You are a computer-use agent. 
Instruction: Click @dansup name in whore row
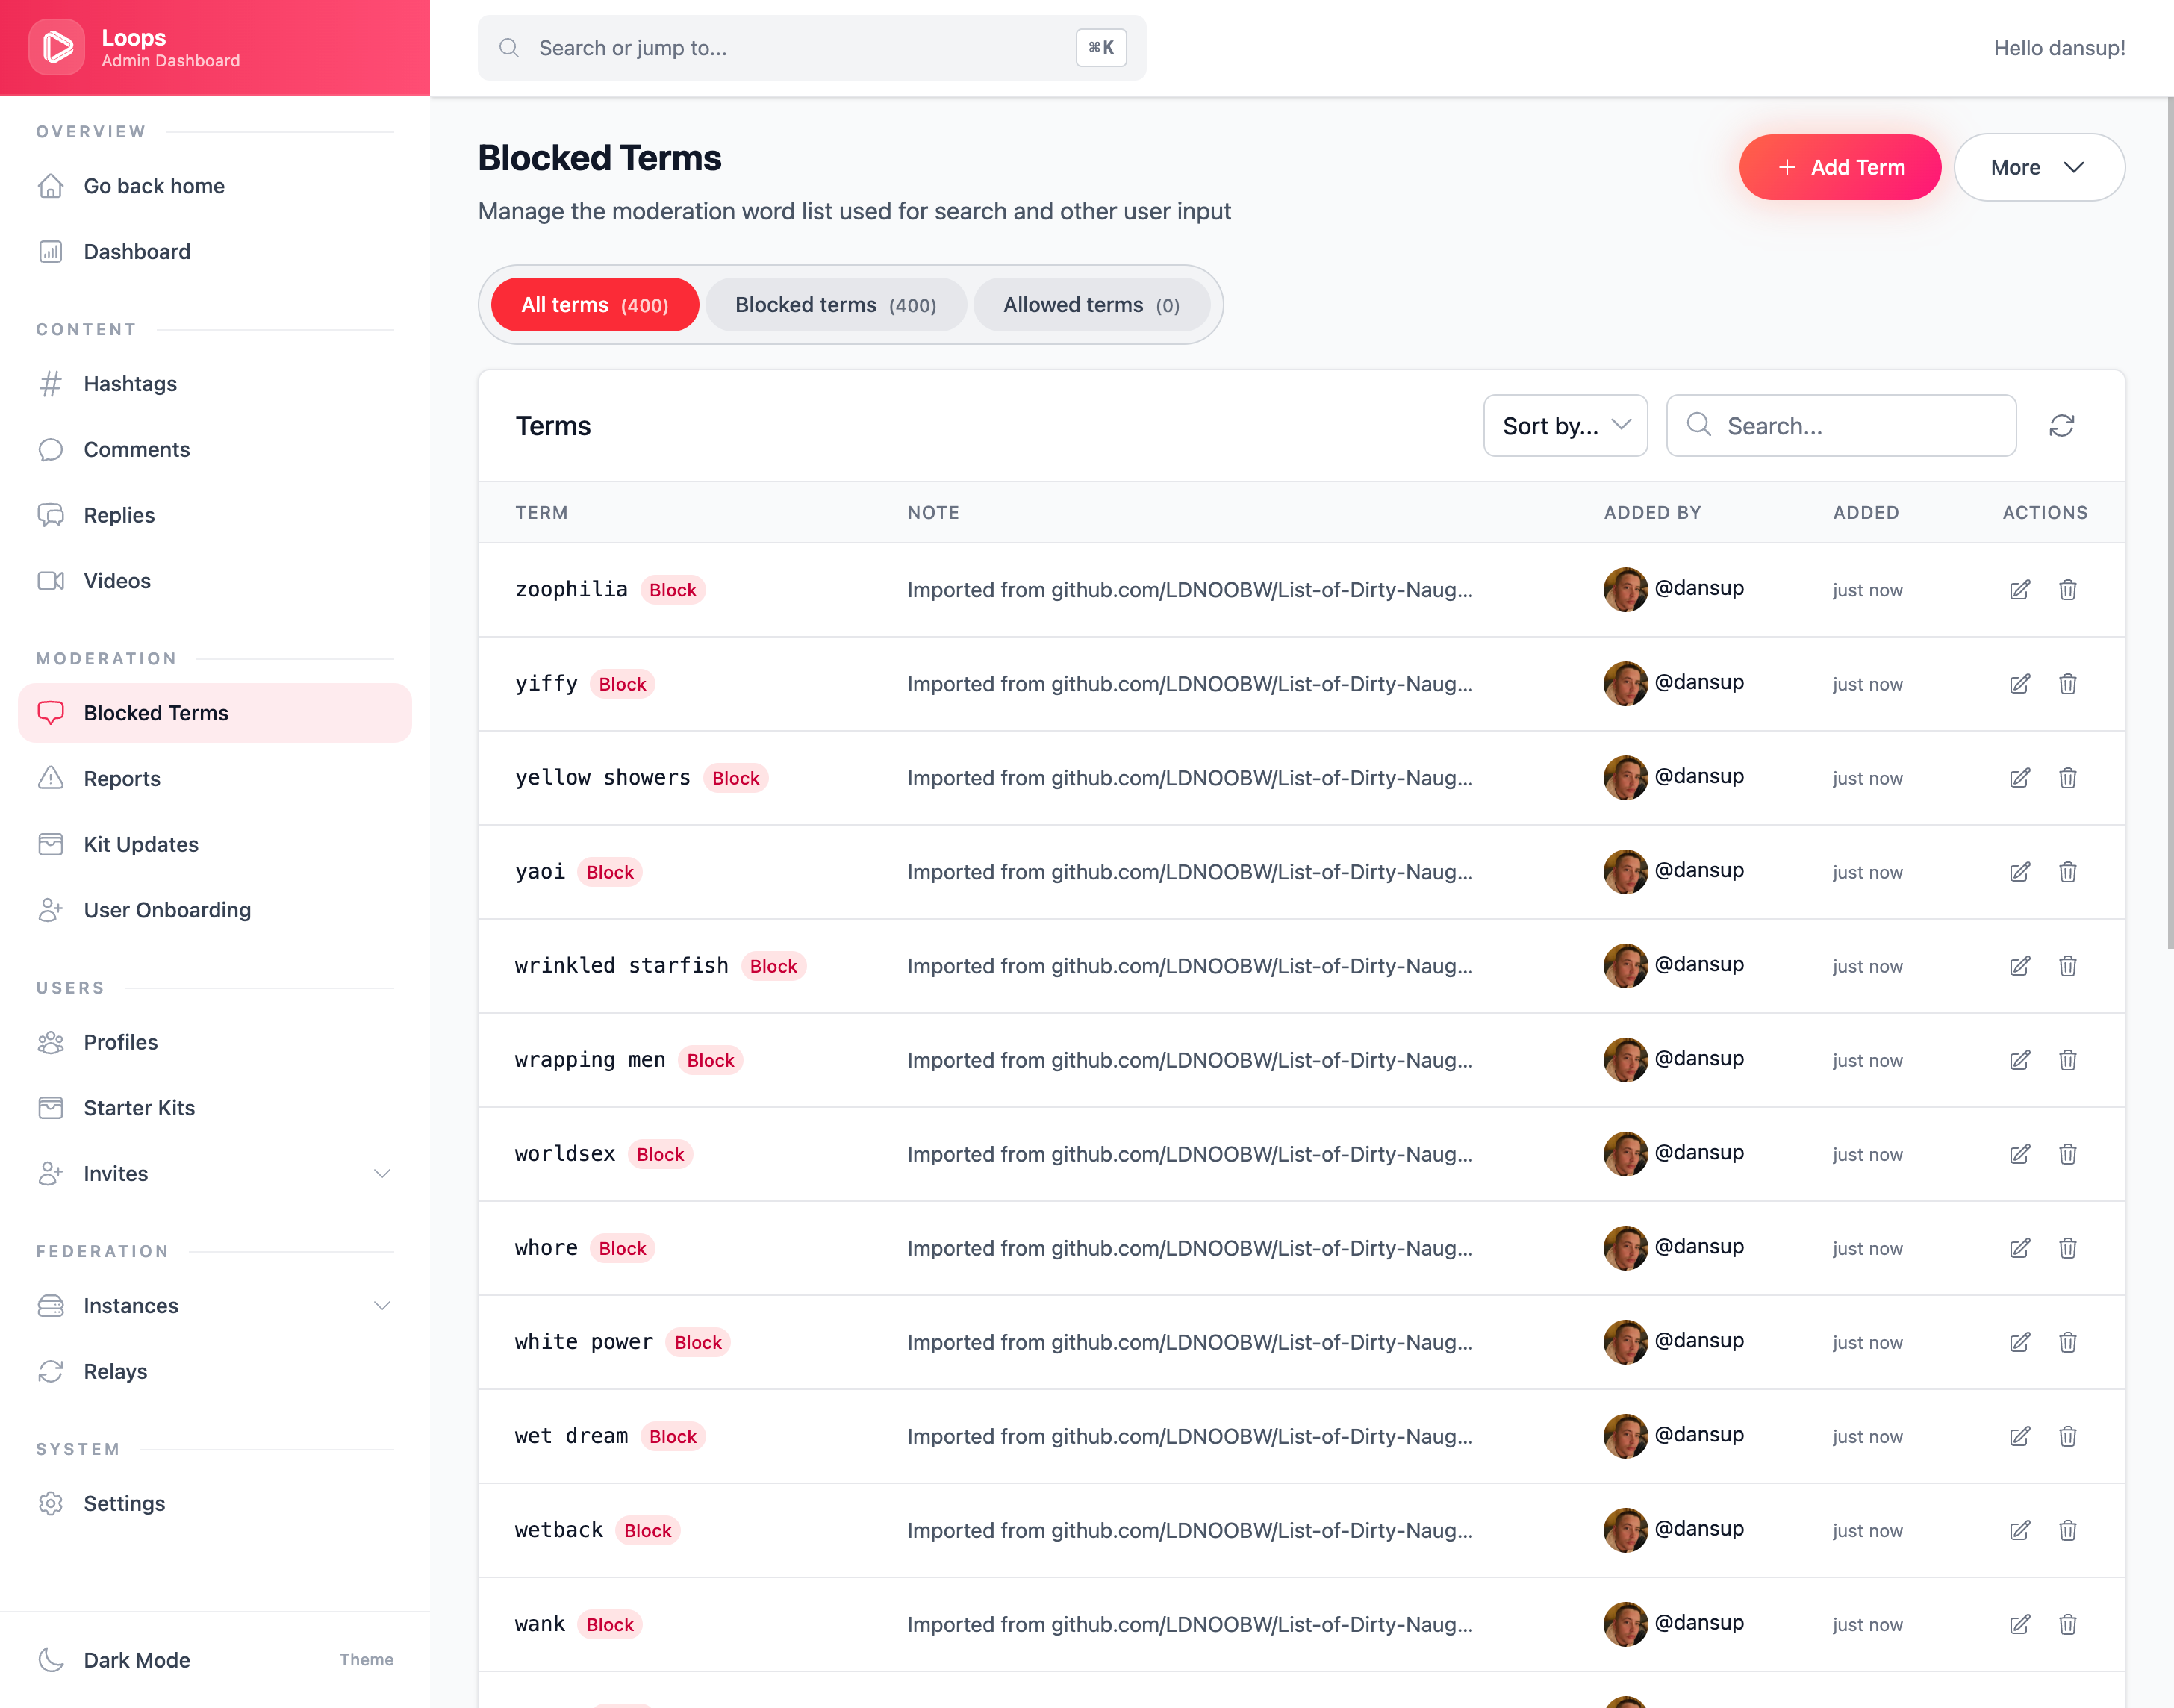click(1699, 1246)
